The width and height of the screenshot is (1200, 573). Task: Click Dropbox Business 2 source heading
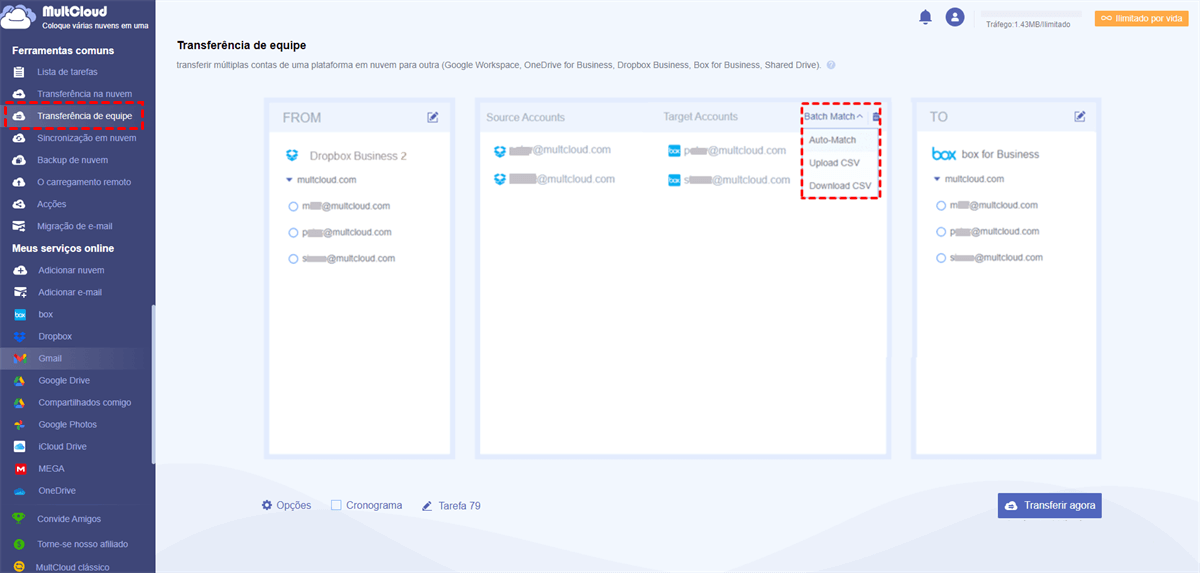(x=358, y=156)
